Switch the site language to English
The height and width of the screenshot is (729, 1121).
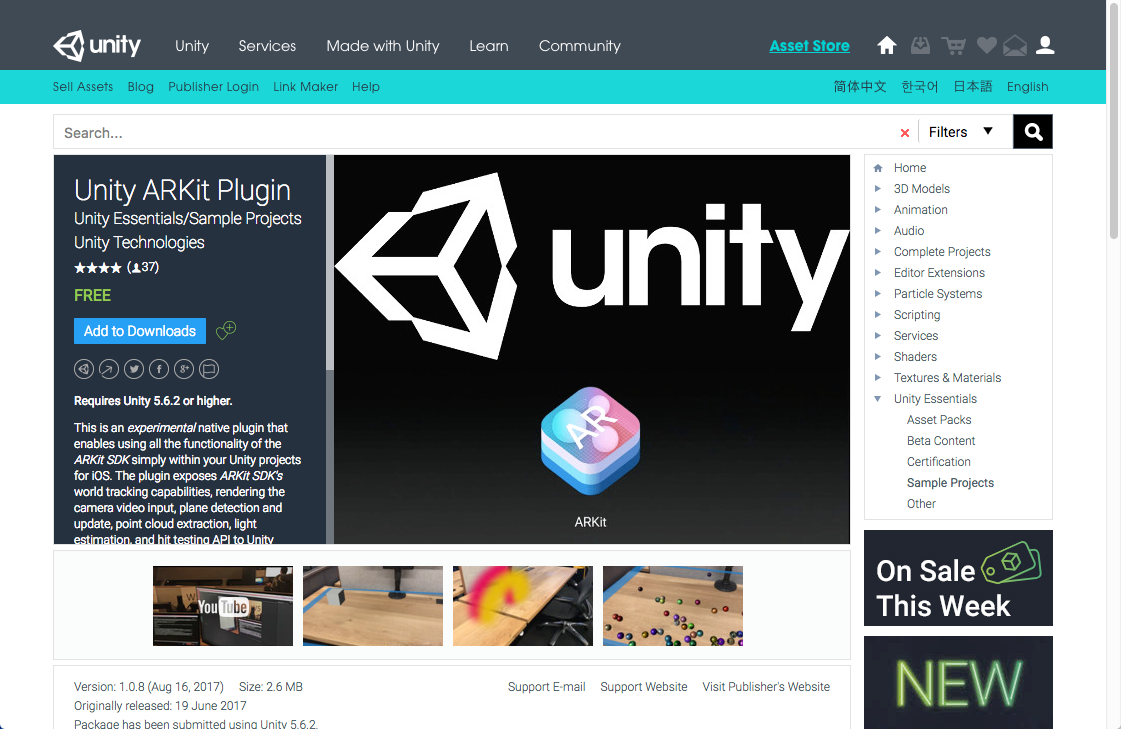[x=1027, y=86]
